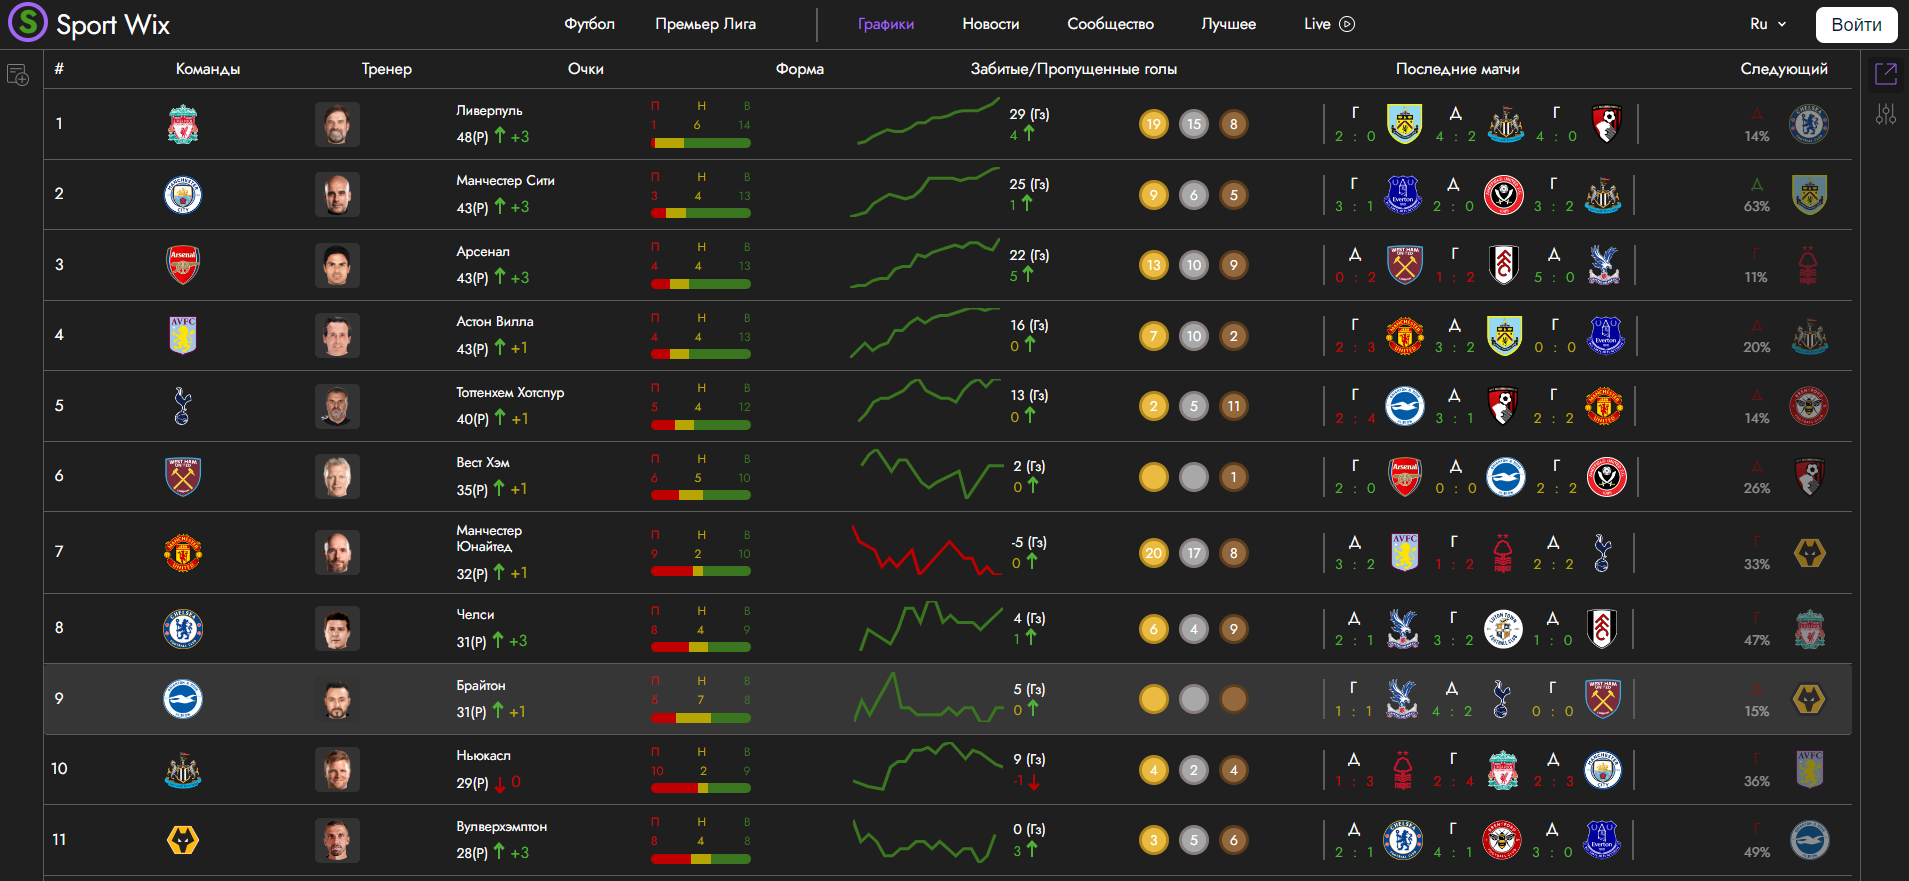Open Arsenal coach photo
Image resolution: width=1909 pixels, height=881 pixels.
click(337, 265)
